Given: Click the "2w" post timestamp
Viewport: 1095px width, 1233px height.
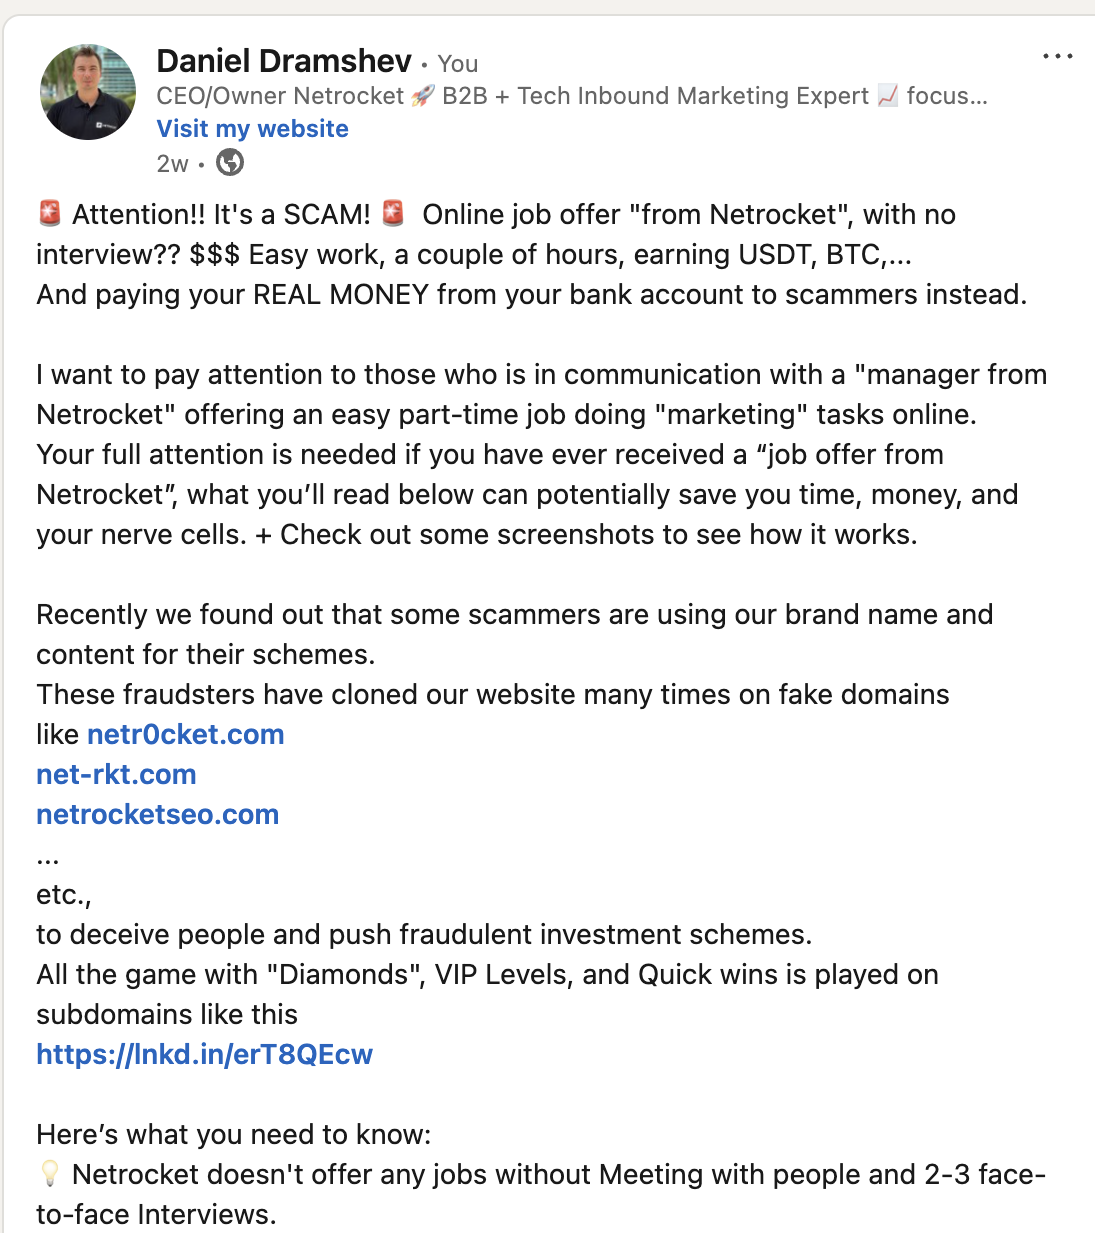Looking at the screenshot, I should (x=172, y=164).
